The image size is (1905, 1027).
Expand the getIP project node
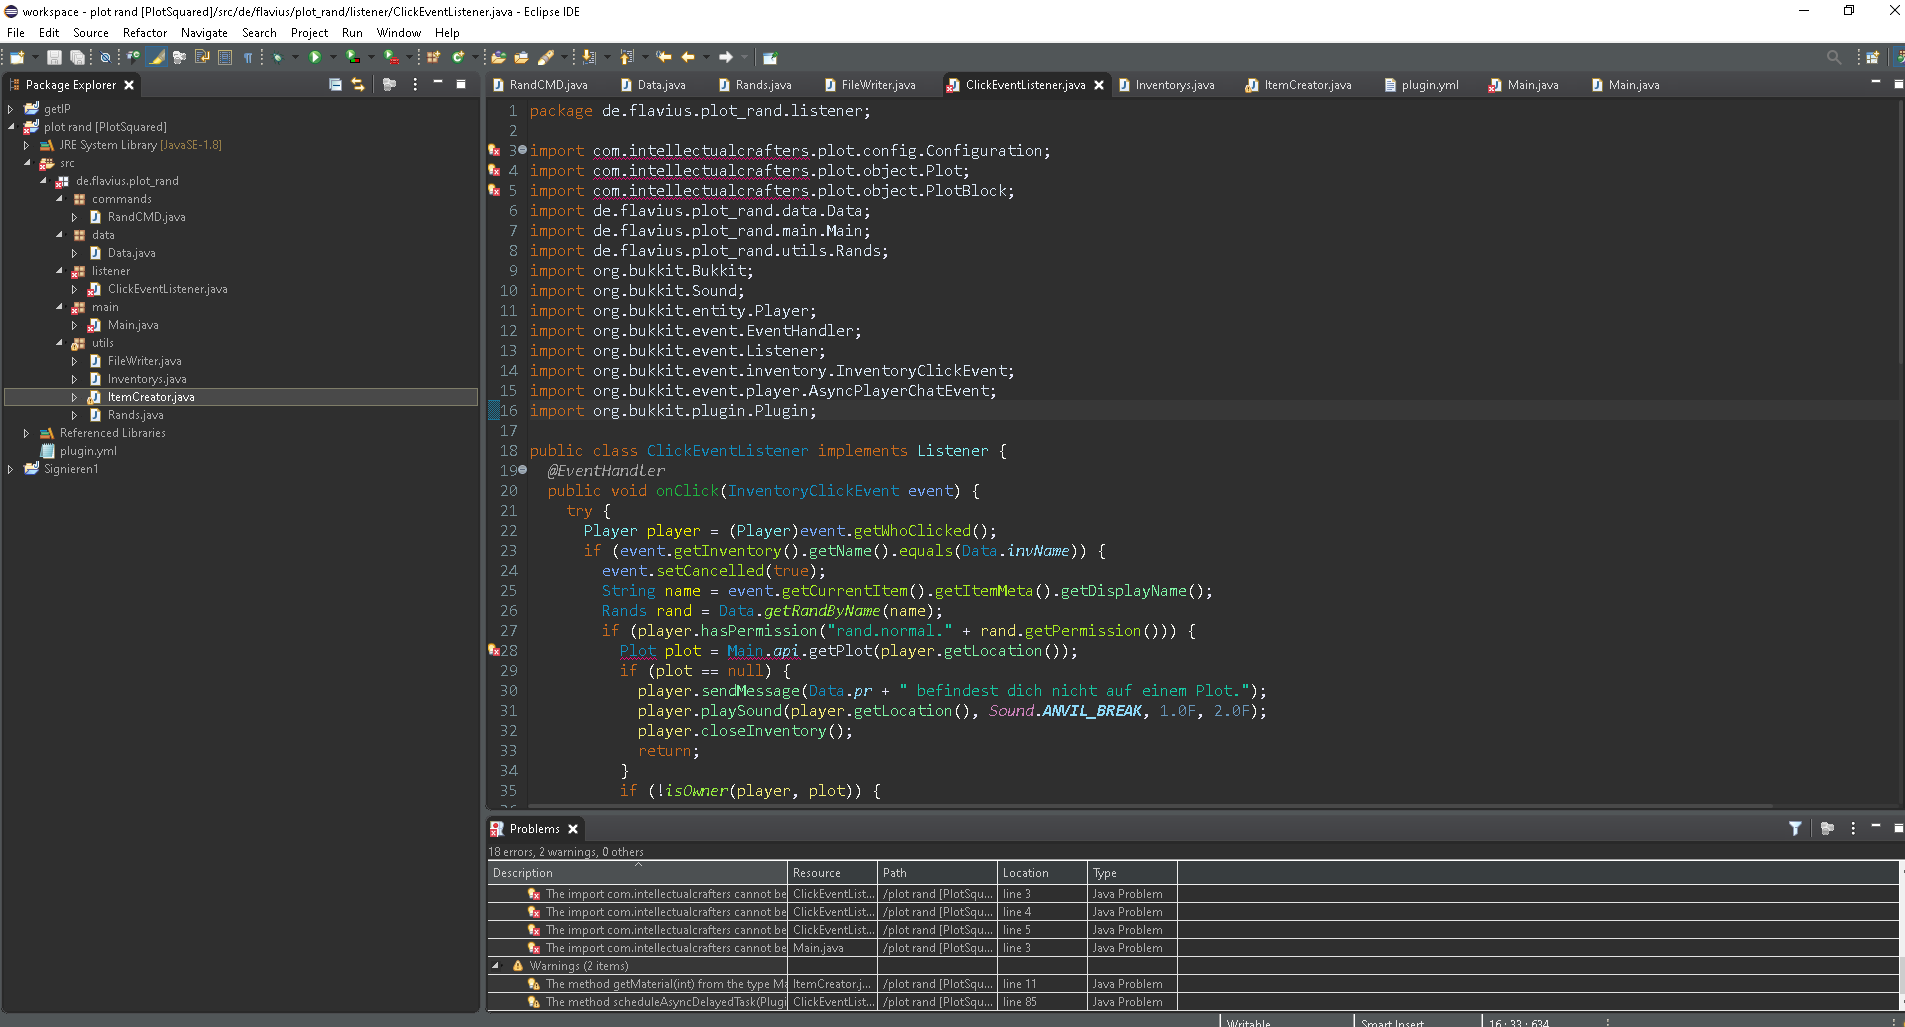coord(11,109)
